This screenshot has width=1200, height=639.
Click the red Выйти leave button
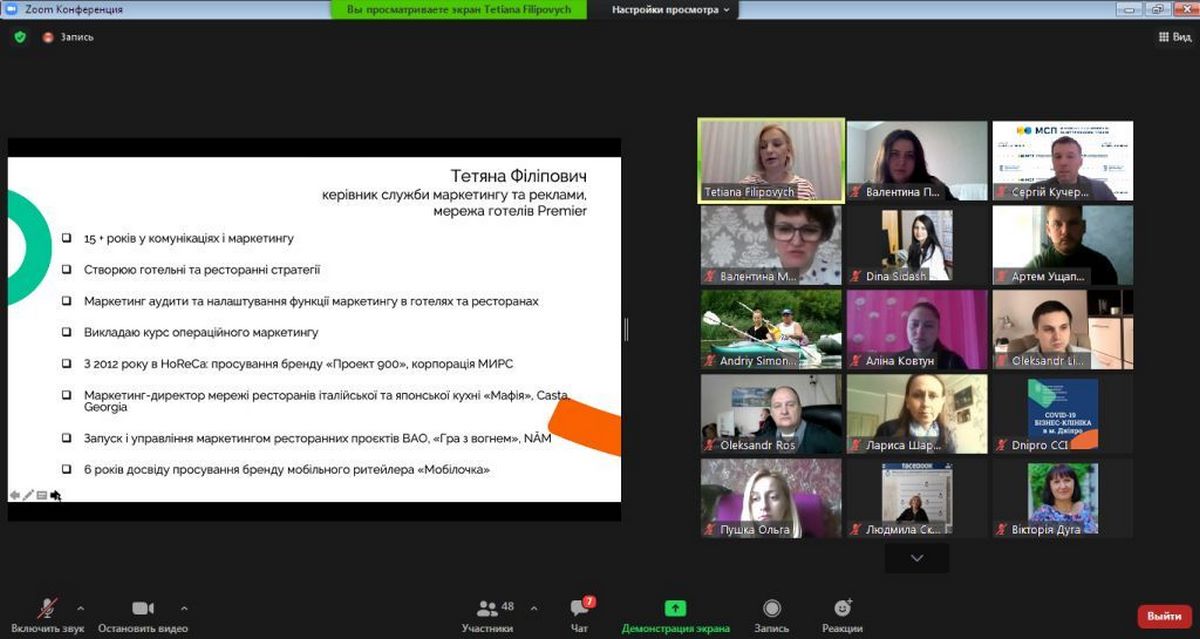point(1164,616)
